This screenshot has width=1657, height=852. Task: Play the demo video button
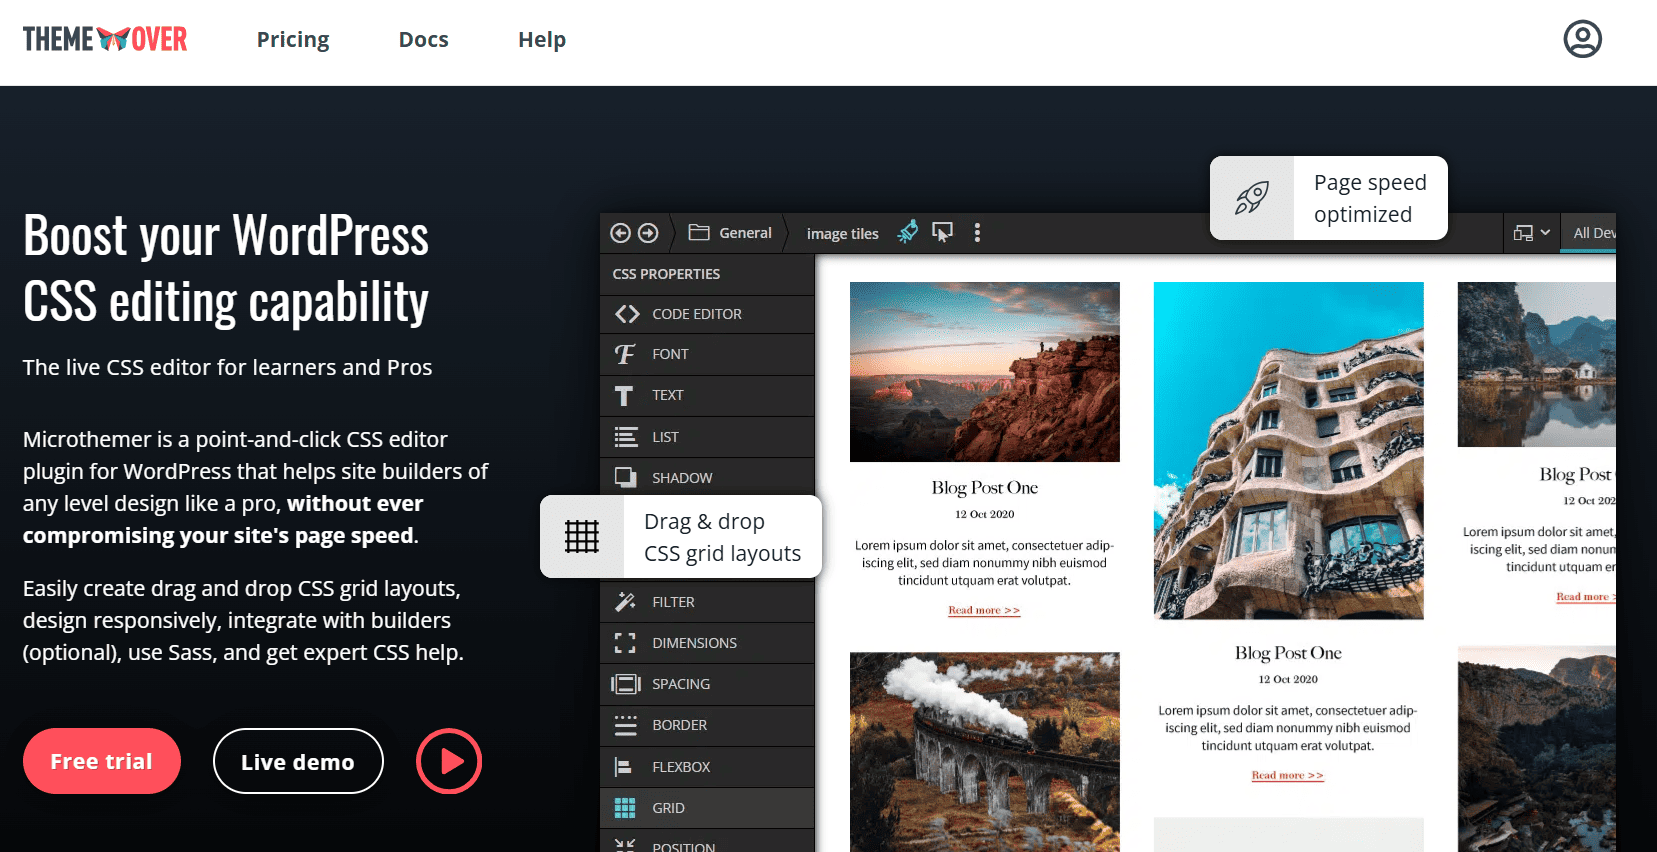(x=449, y=761)
